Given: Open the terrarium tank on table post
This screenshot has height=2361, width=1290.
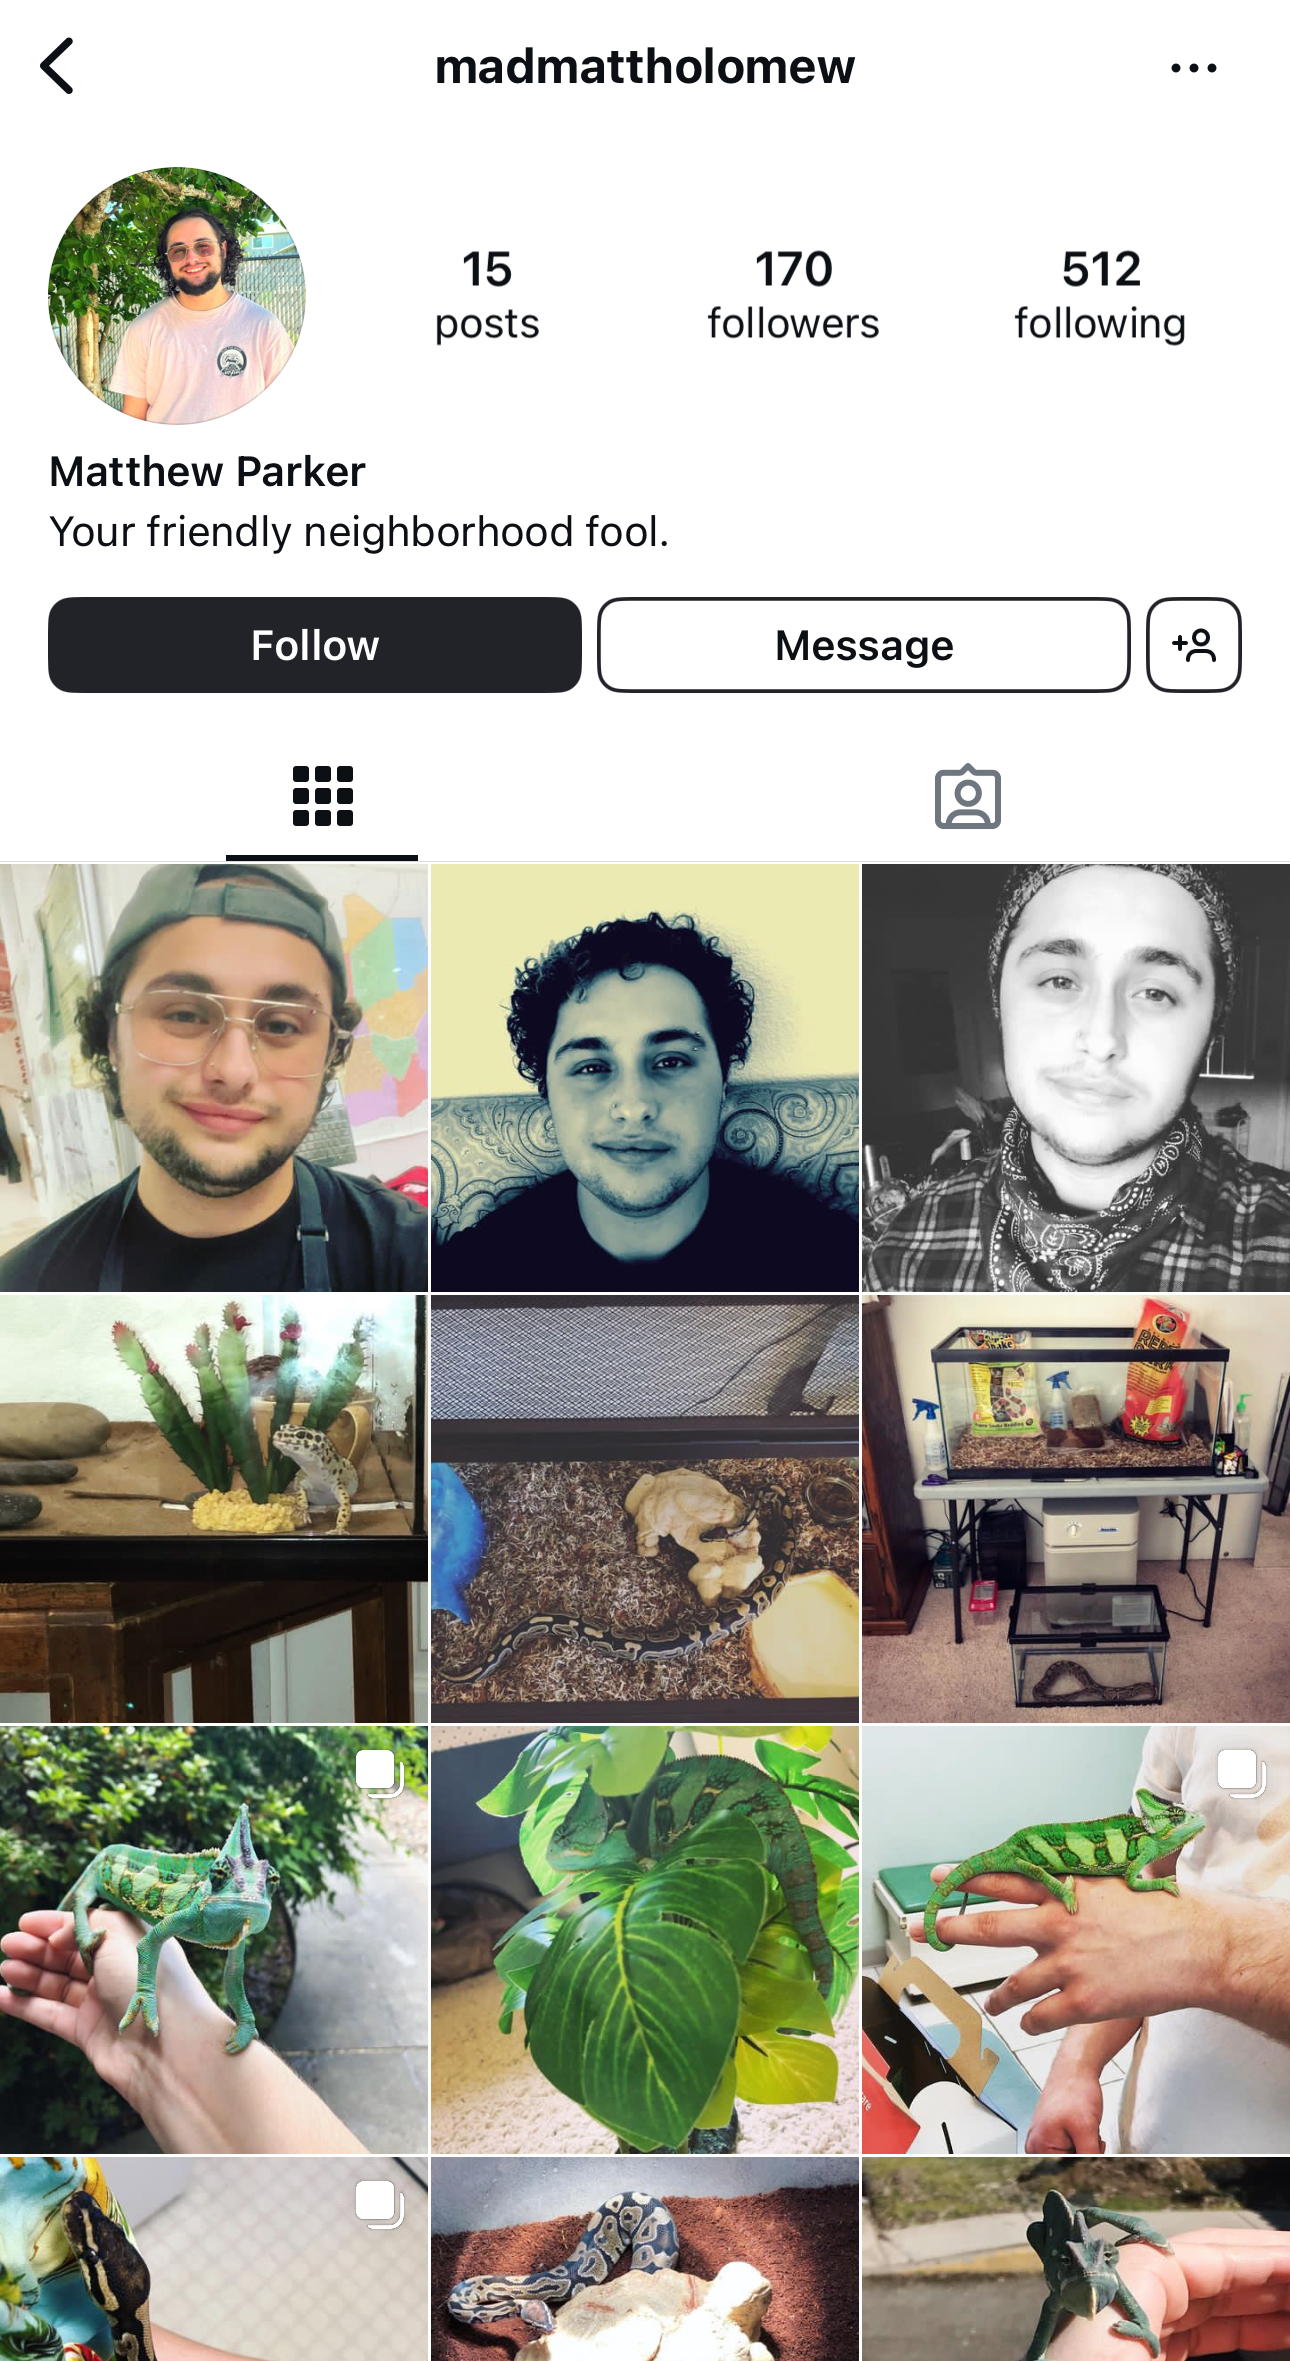Looking at the screenshot, I should [1076, 1509].
